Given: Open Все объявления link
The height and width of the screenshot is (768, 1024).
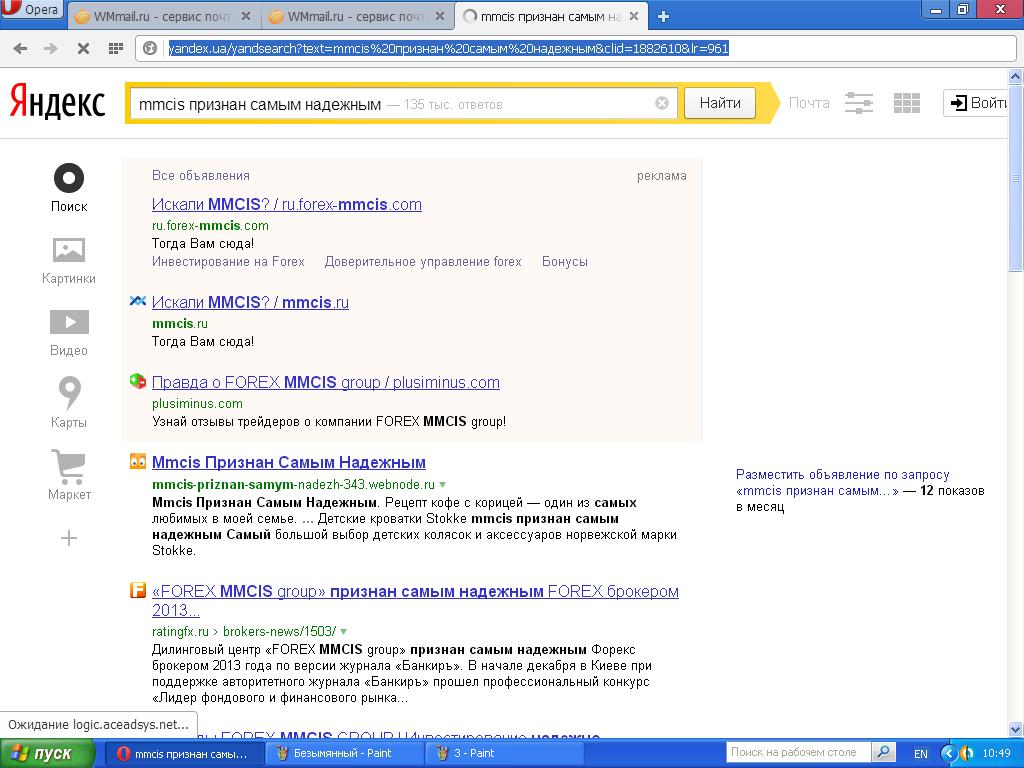Looking at the screenshot, I should (x=200, y=176).
